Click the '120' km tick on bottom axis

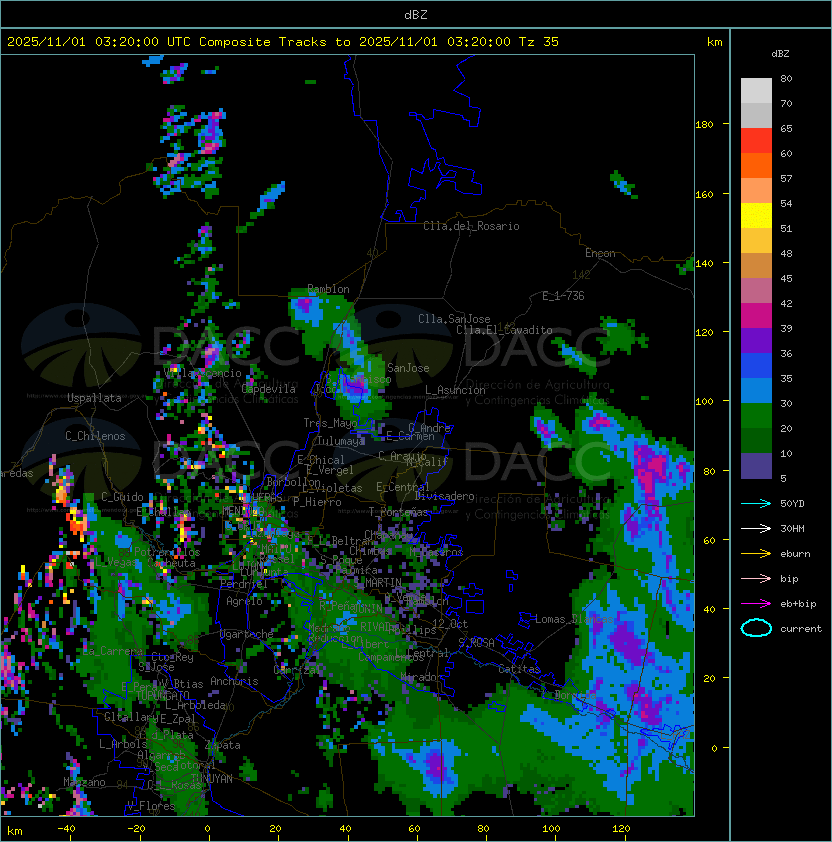coord(621,829)
